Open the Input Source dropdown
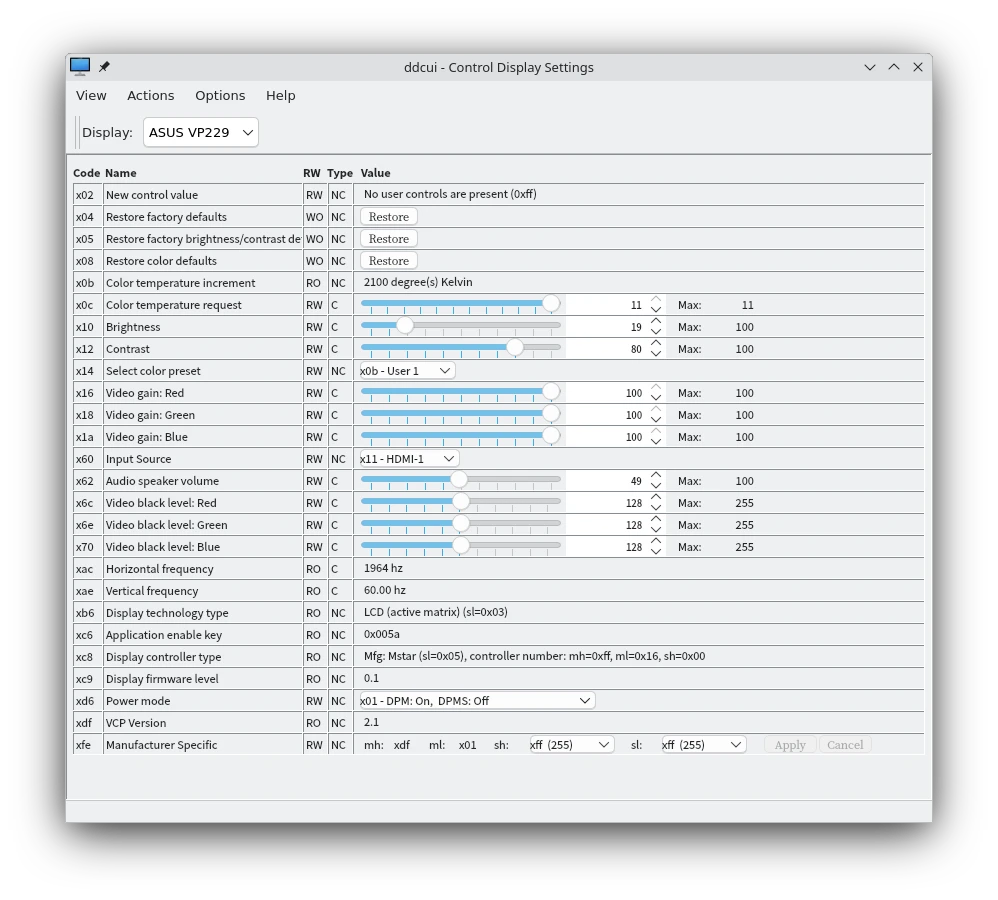The height and width of the screenshot is (900, 998). pyautogui.click(x=405, y=458)
